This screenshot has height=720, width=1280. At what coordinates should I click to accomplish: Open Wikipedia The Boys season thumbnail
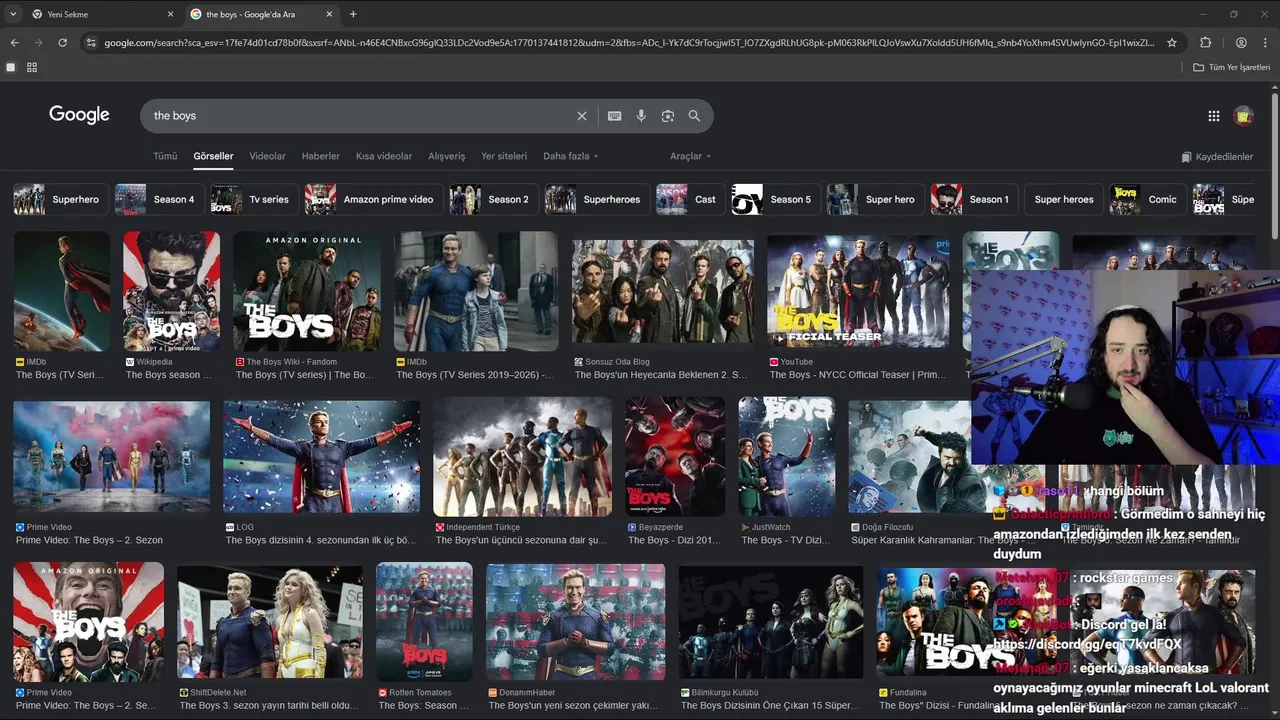171,291
